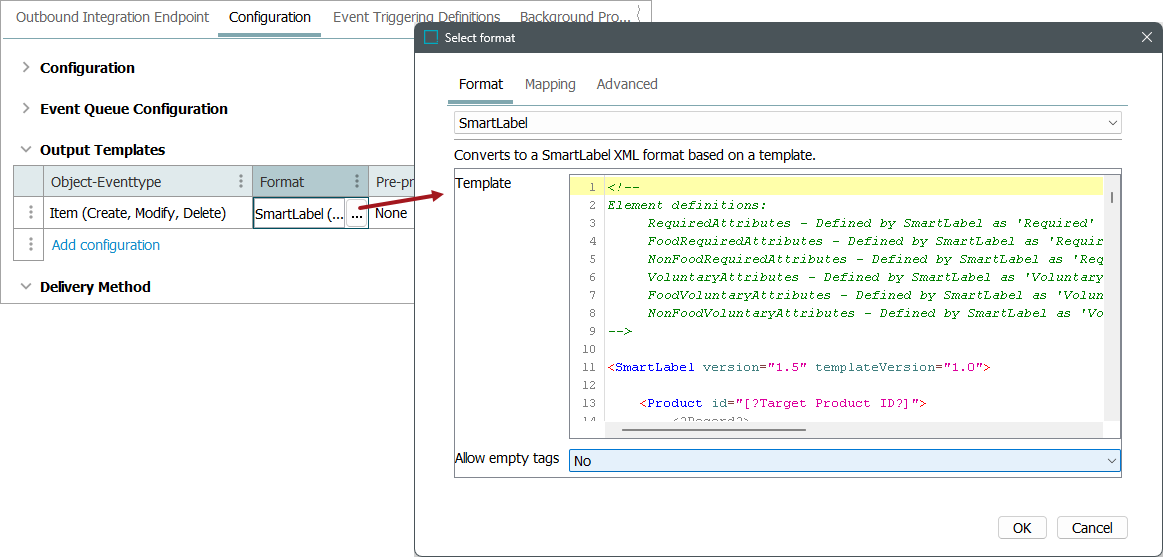
Task: Click the template editor horizontal scrollbar
Action: [713, 430]
